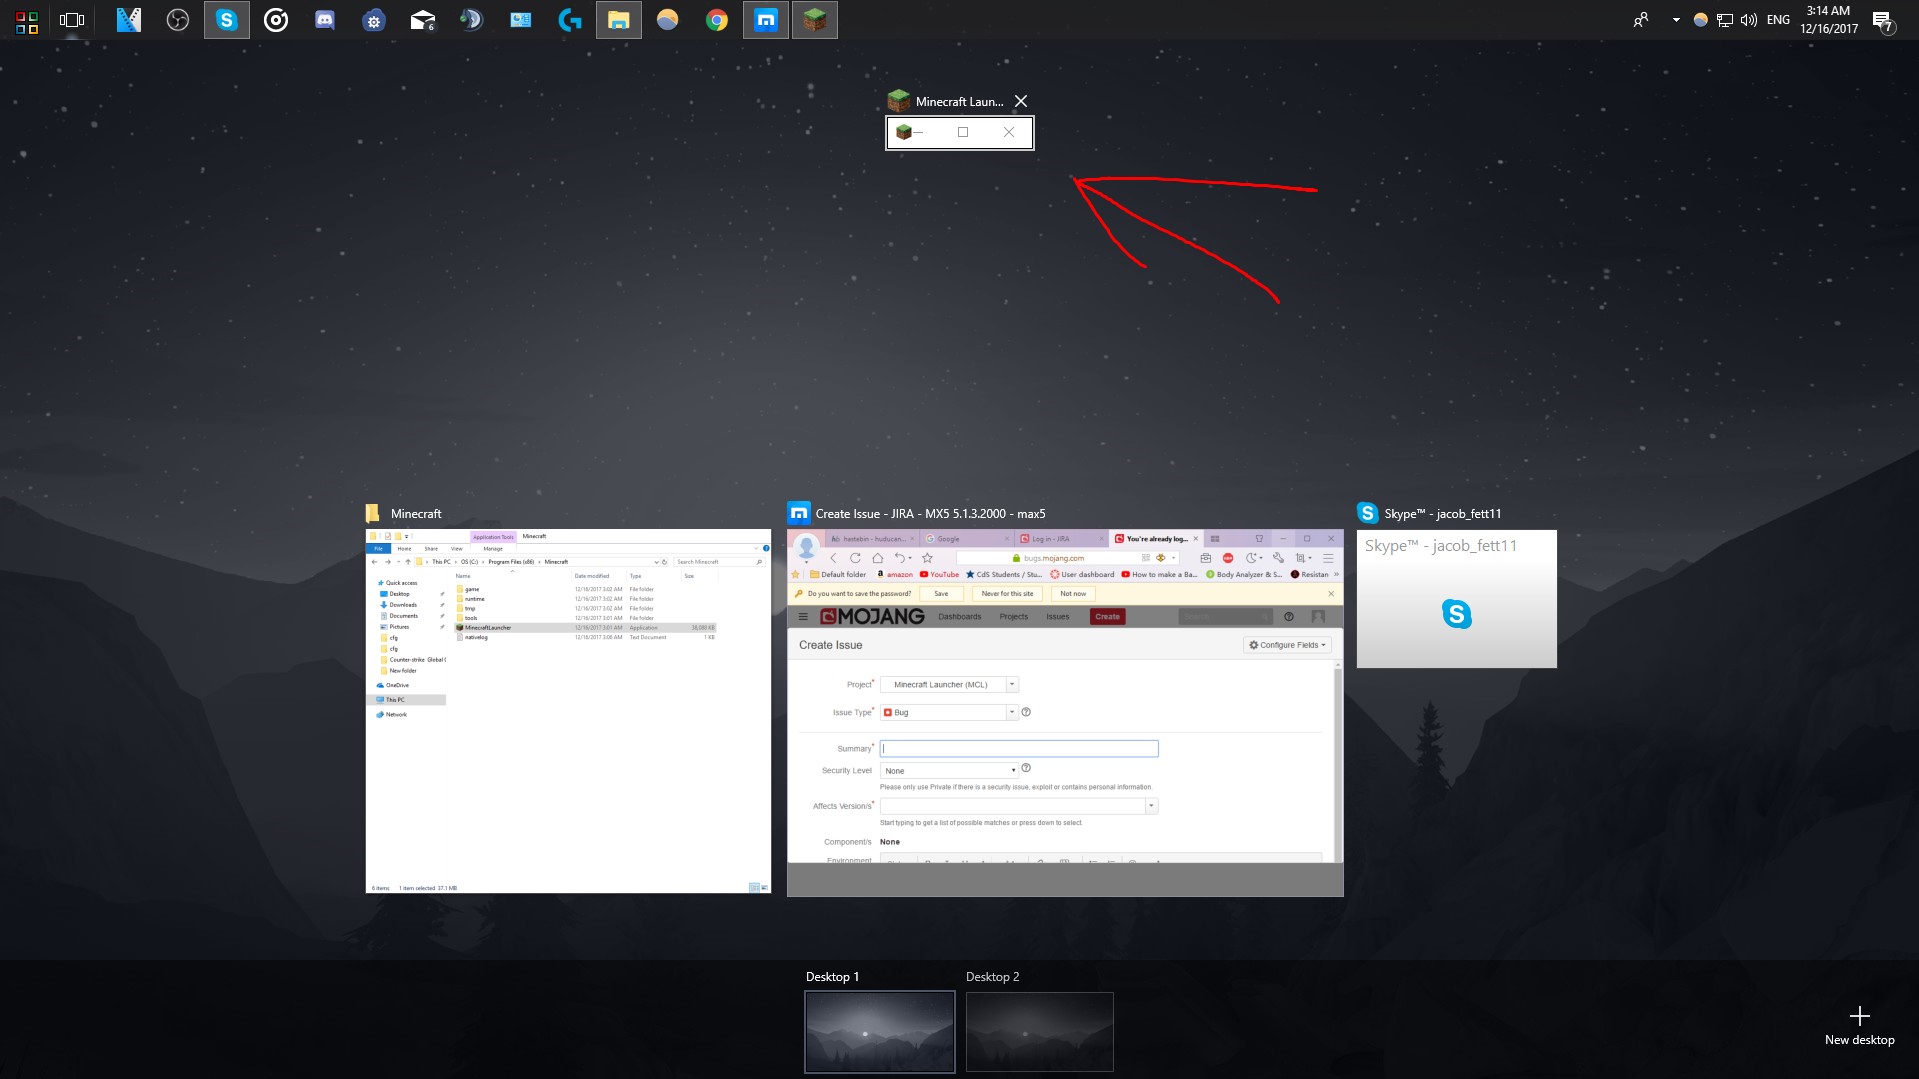Switch to the Create Issue JIRA window

pos(1064,710)
